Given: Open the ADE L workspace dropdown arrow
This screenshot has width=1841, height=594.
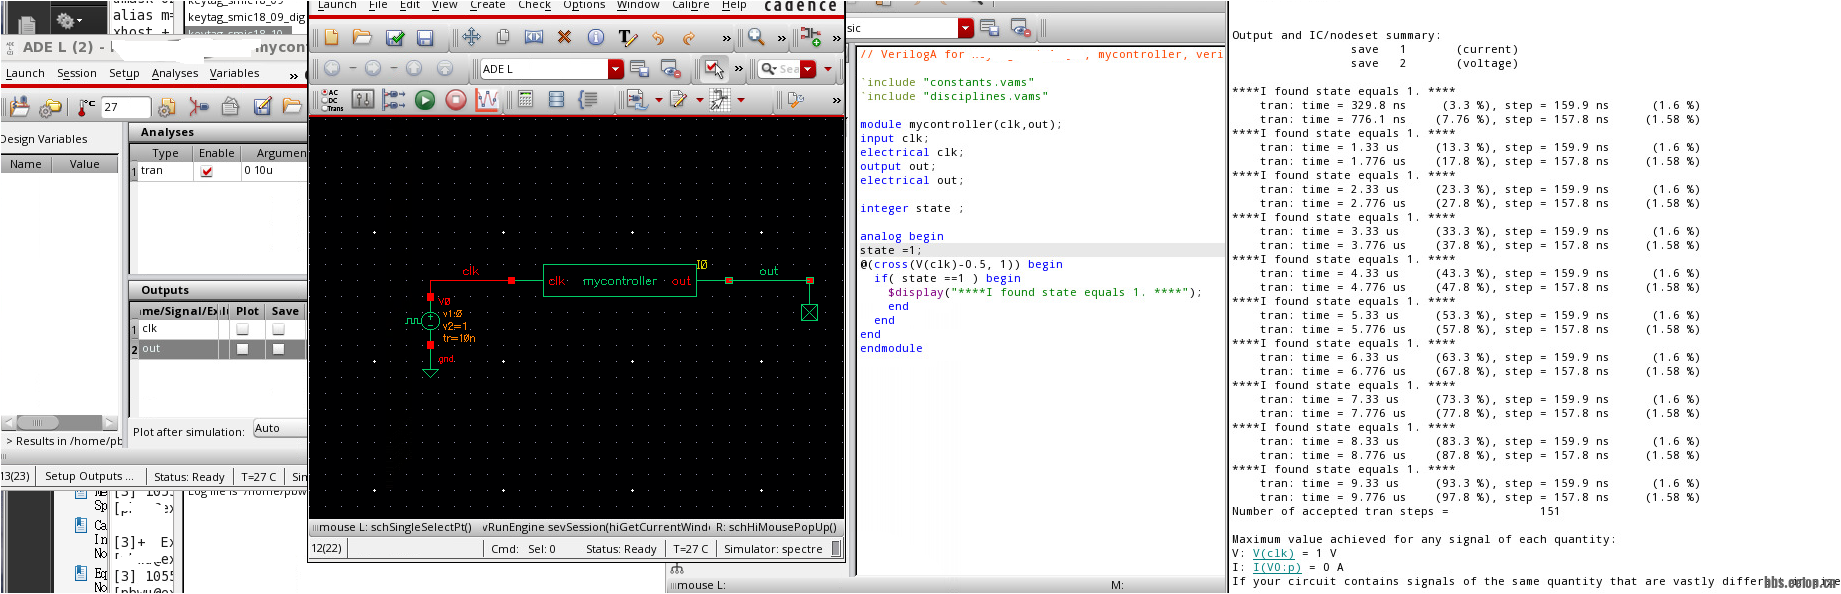Looking at the screenshot, I should point(616,69).
